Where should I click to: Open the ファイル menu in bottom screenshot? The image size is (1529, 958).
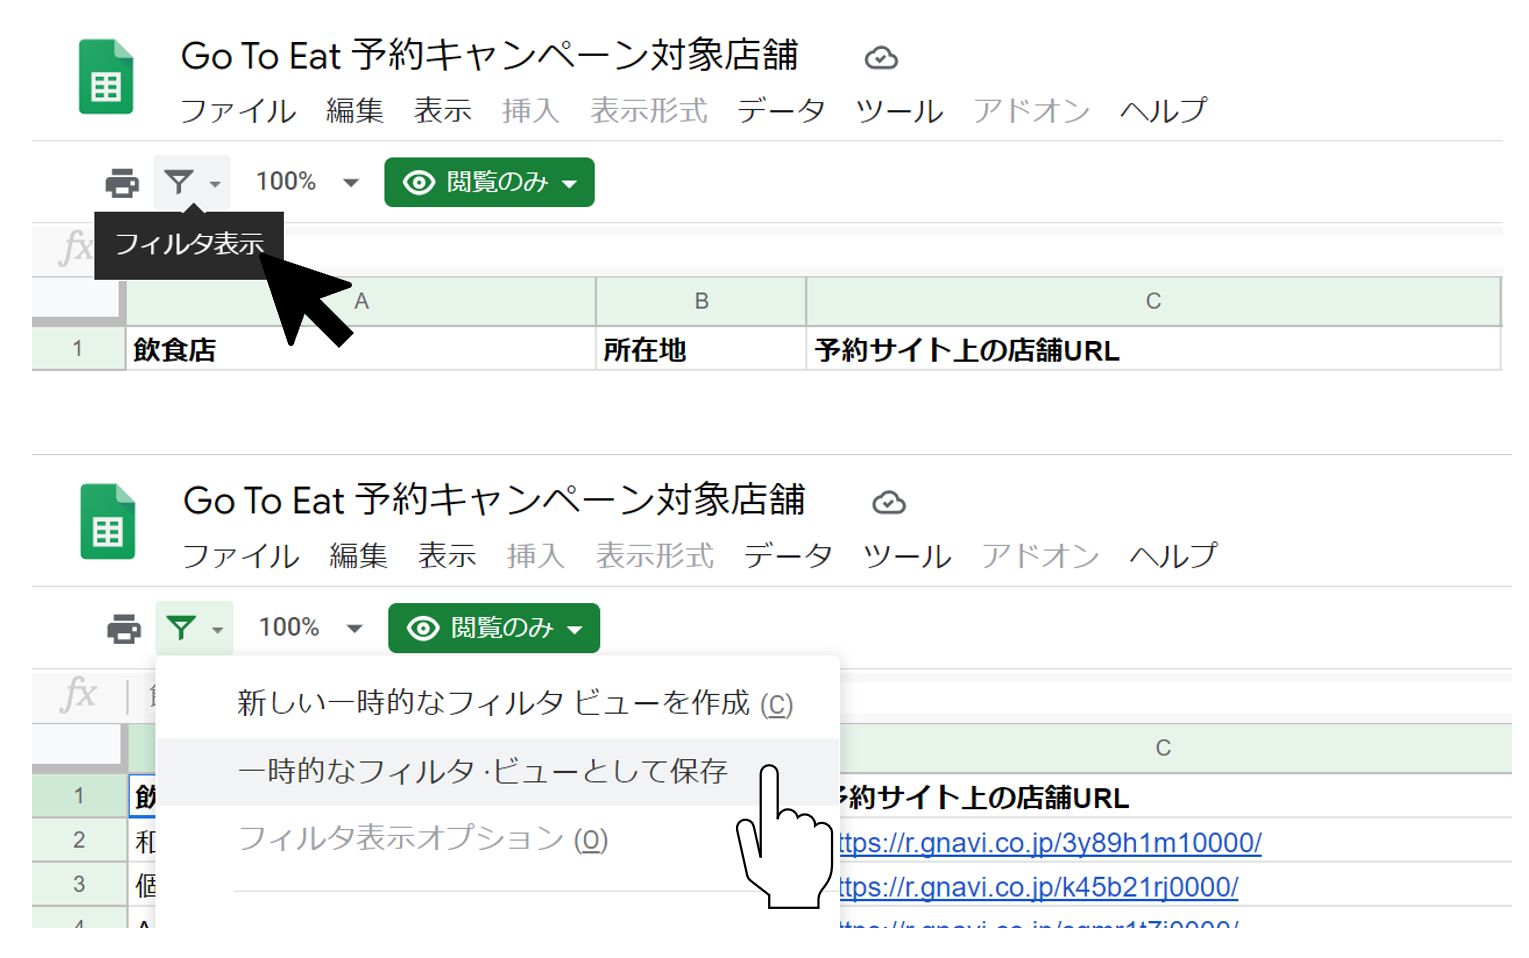241,555
